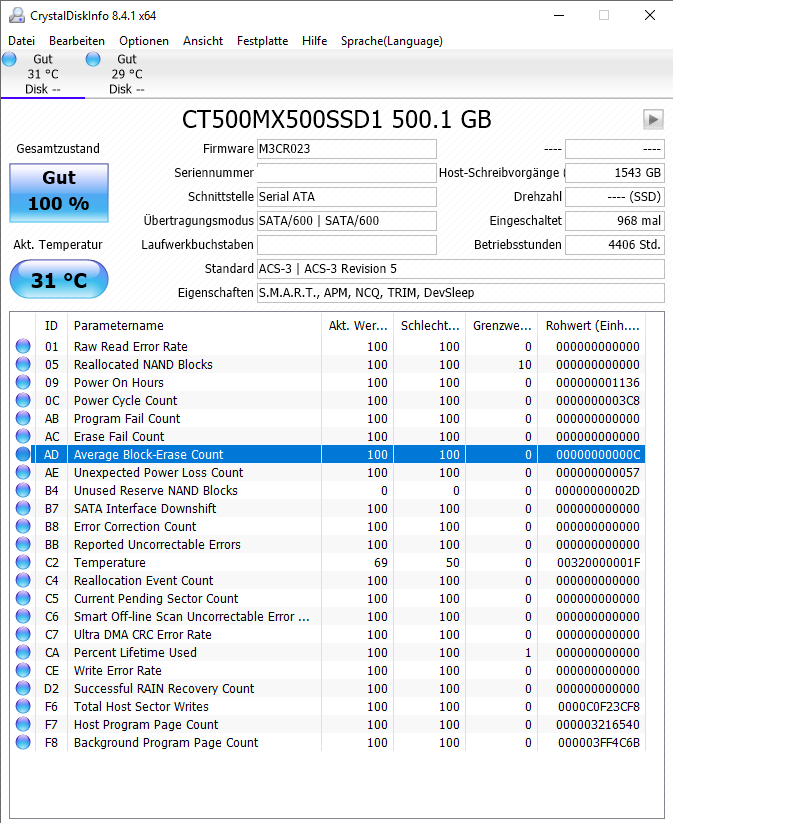Click the Schnittstelle field Serial ATA
Viewport: 800px width, 823px height.
pos(346,197)
